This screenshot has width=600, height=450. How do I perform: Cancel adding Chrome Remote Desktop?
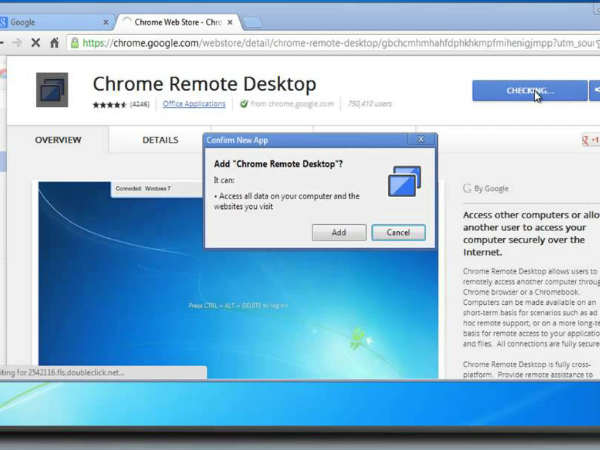pos(398,232)
